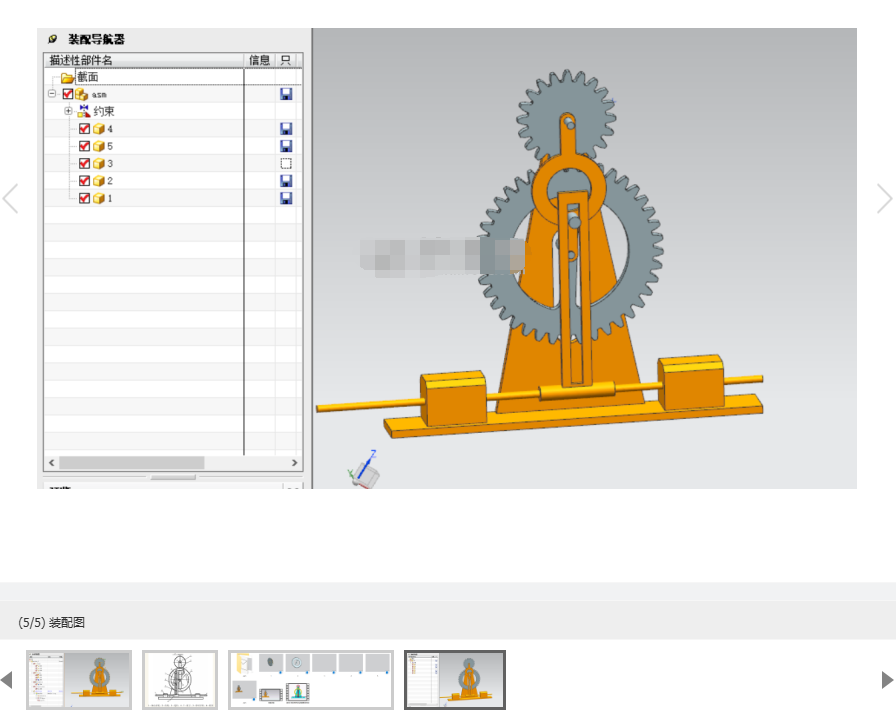Click the 只 column header

286,60
